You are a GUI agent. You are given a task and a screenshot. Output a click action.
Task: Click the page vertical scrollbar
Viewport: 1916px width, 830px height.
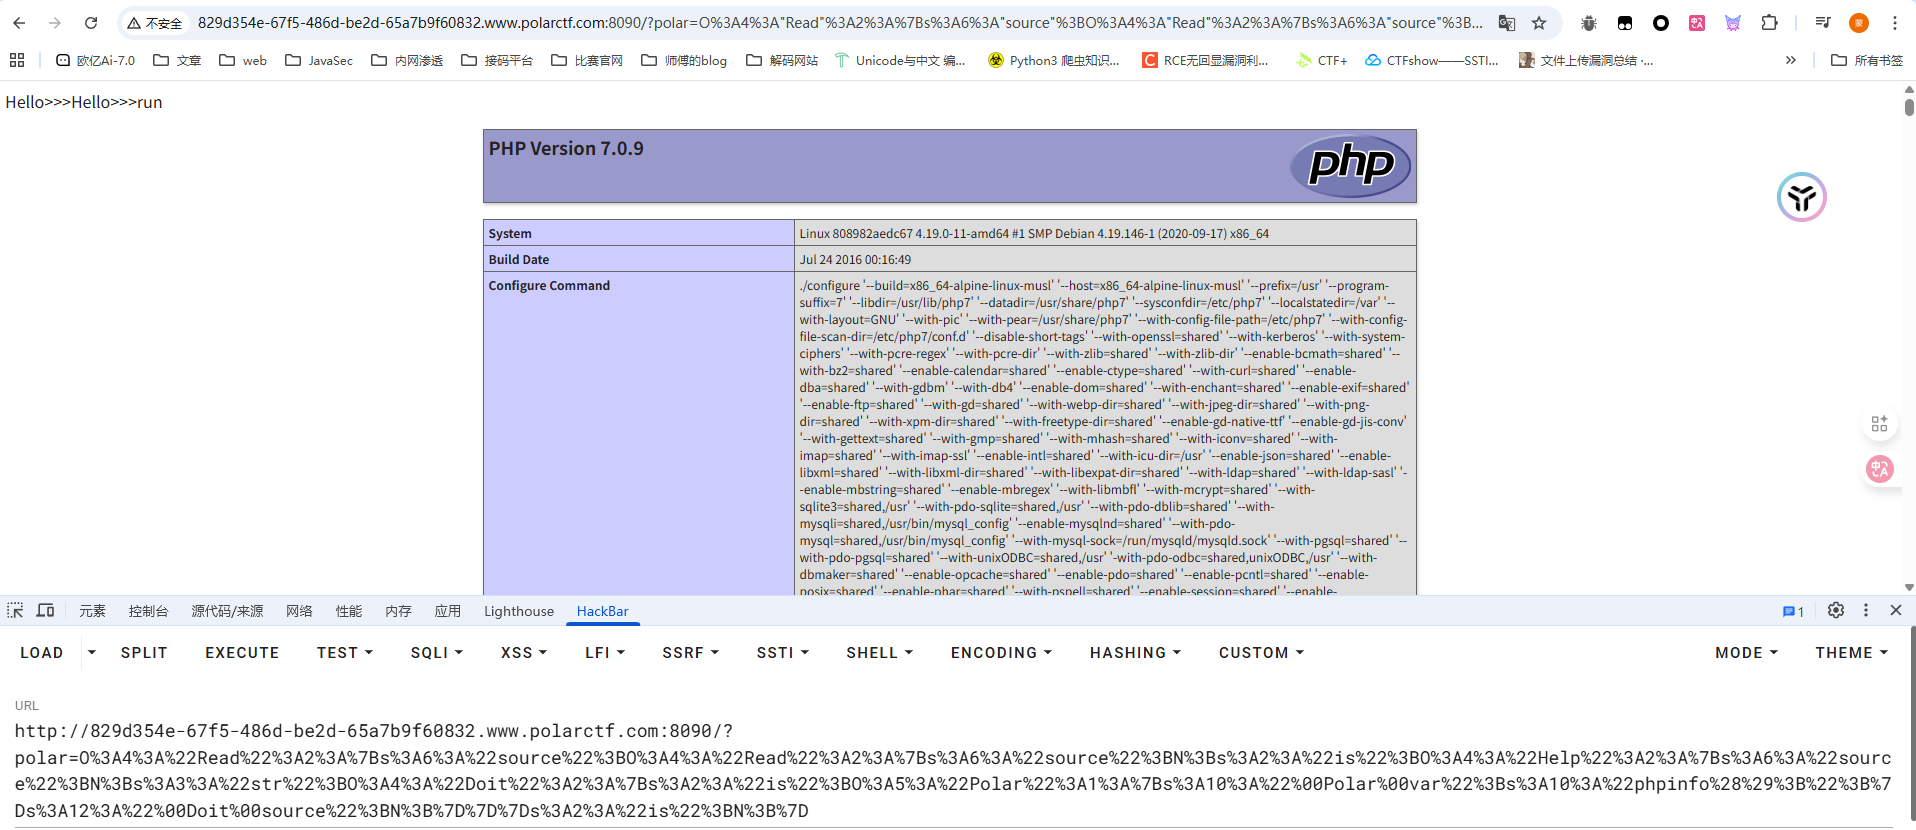[1908, 340]
